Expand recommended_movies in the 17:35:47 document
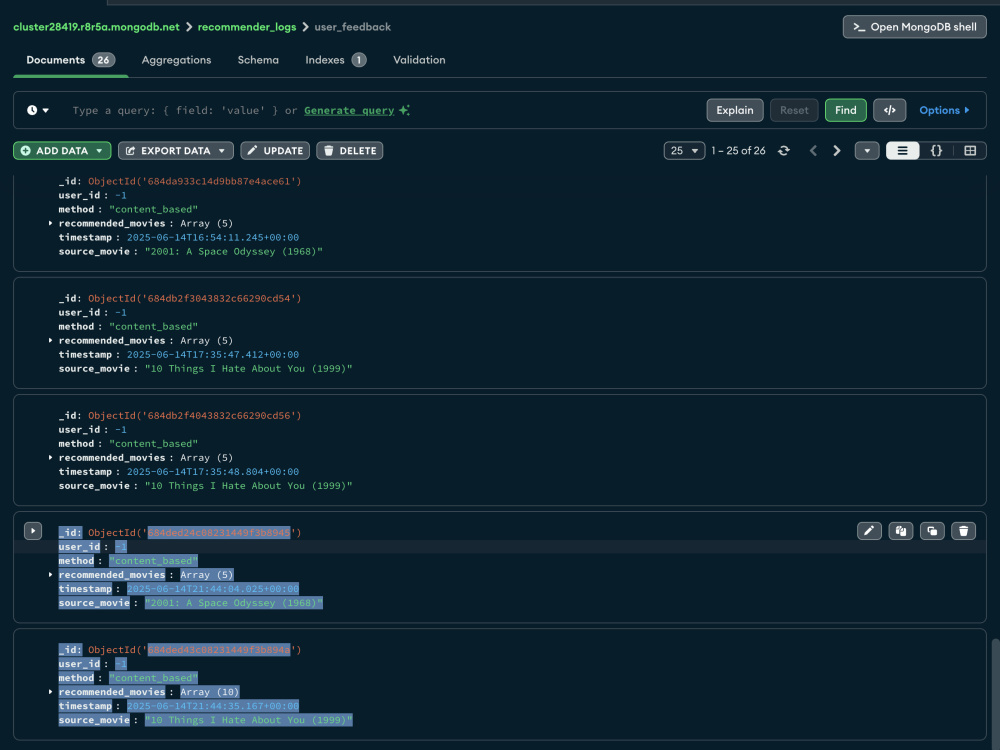Screen dimensions: 1000x750 click(50, 341)
